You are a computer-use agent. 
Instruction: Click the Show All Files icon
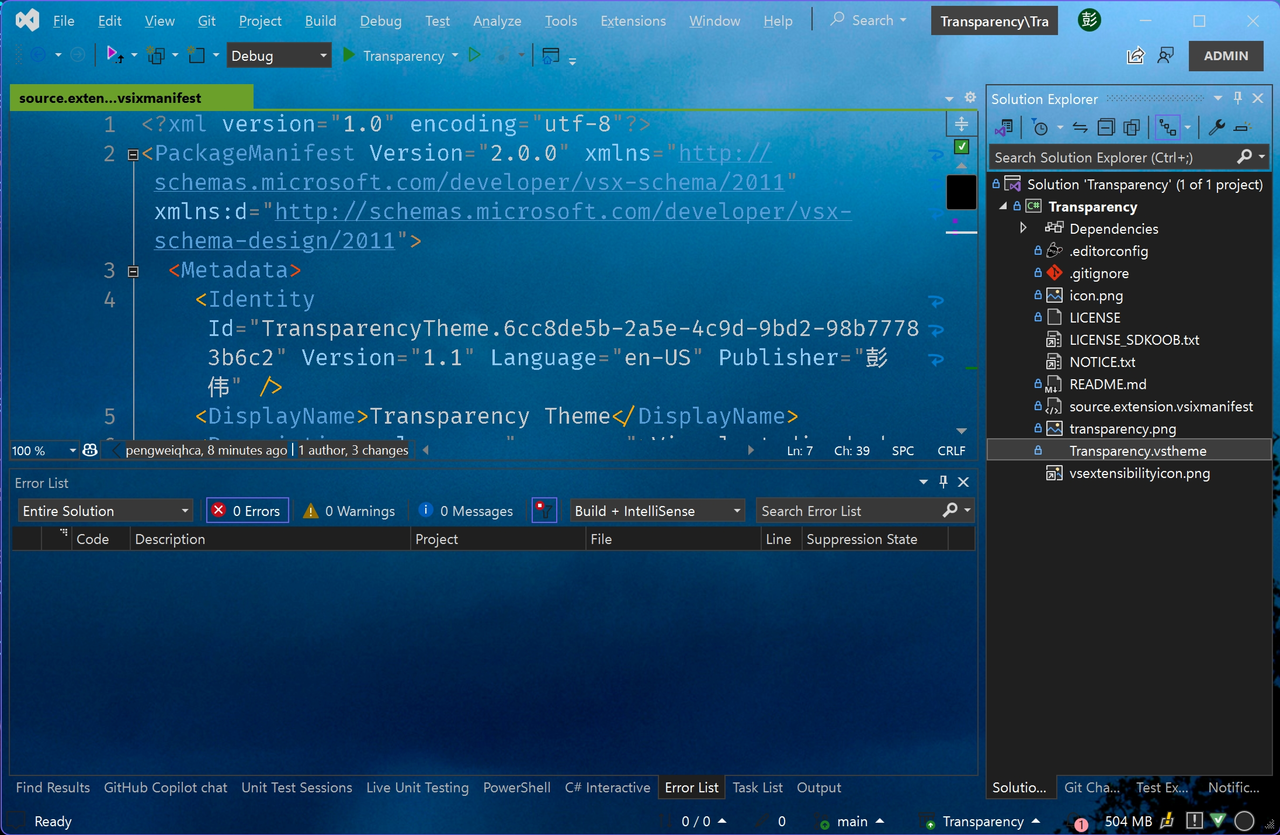pos(1131,127)
